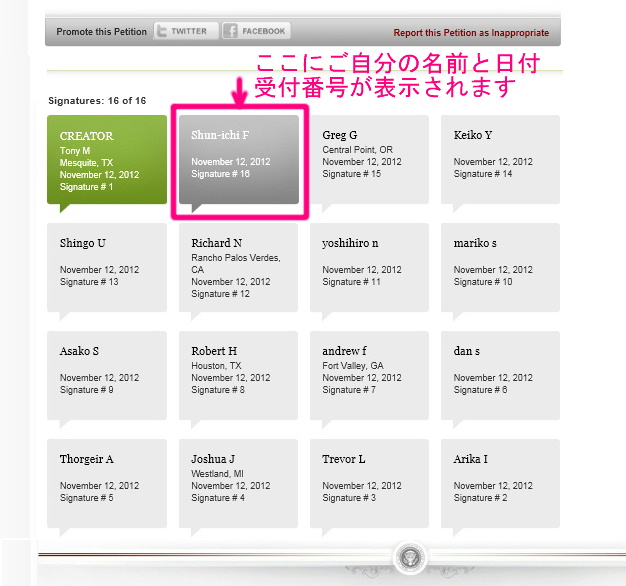Click Signature # 2 text
The height and width of the screenshot is (586, 626).
(480, 498)
